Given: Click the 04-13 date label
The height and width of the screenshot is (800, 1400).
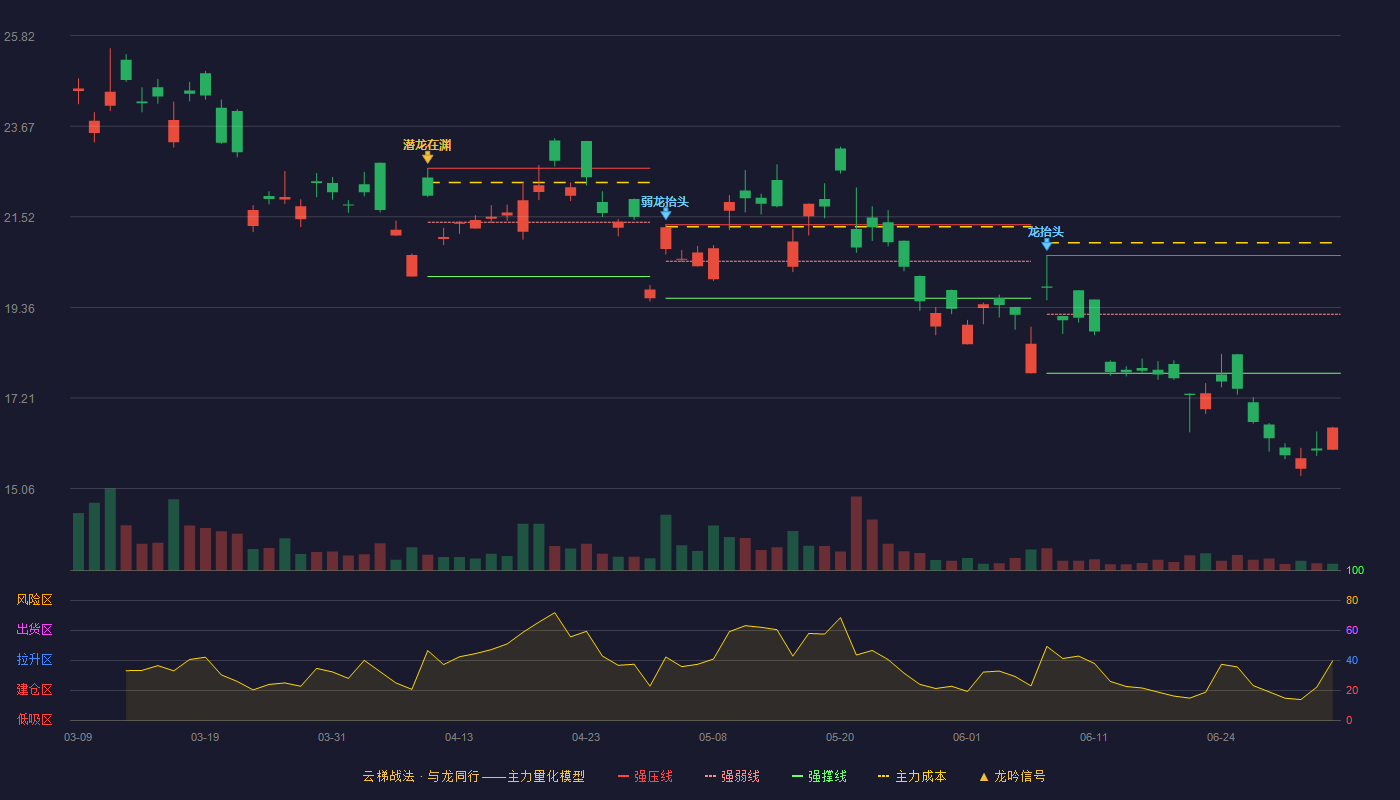Looking at the screenshot, I should tap(459, 737).
